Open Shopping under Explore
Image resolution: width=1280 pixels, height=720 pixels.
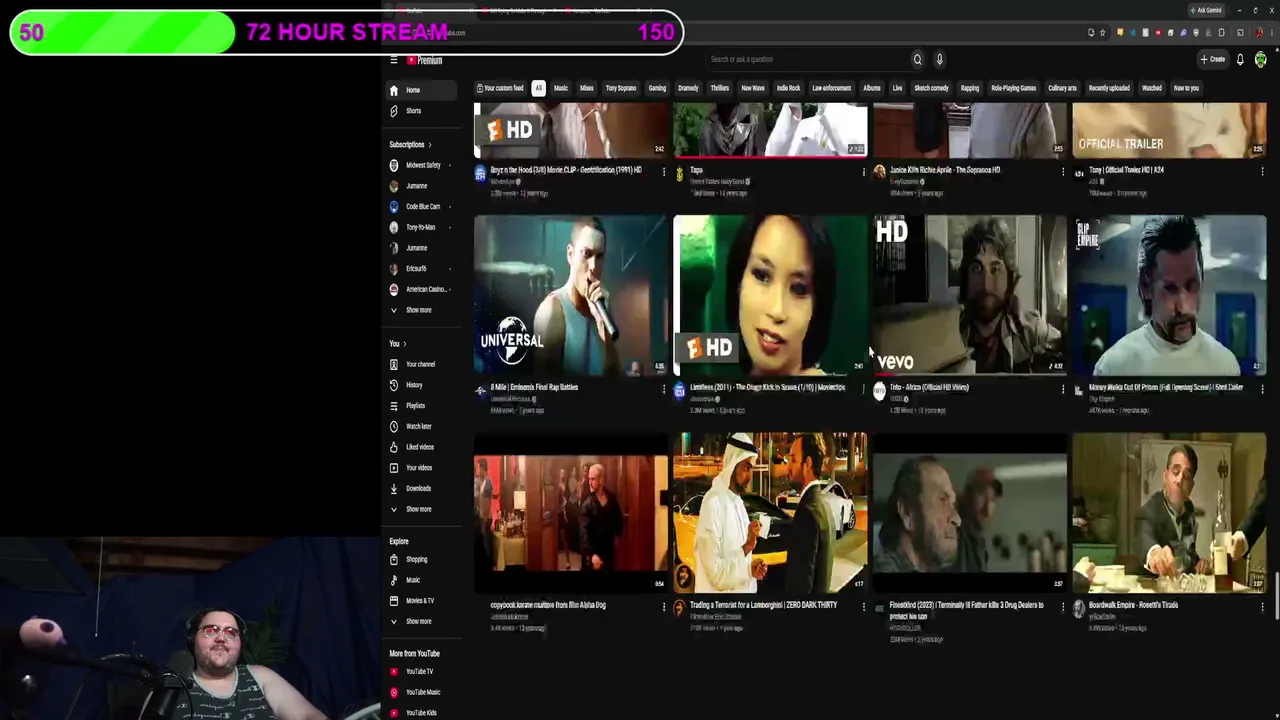(x=420, y=559)
